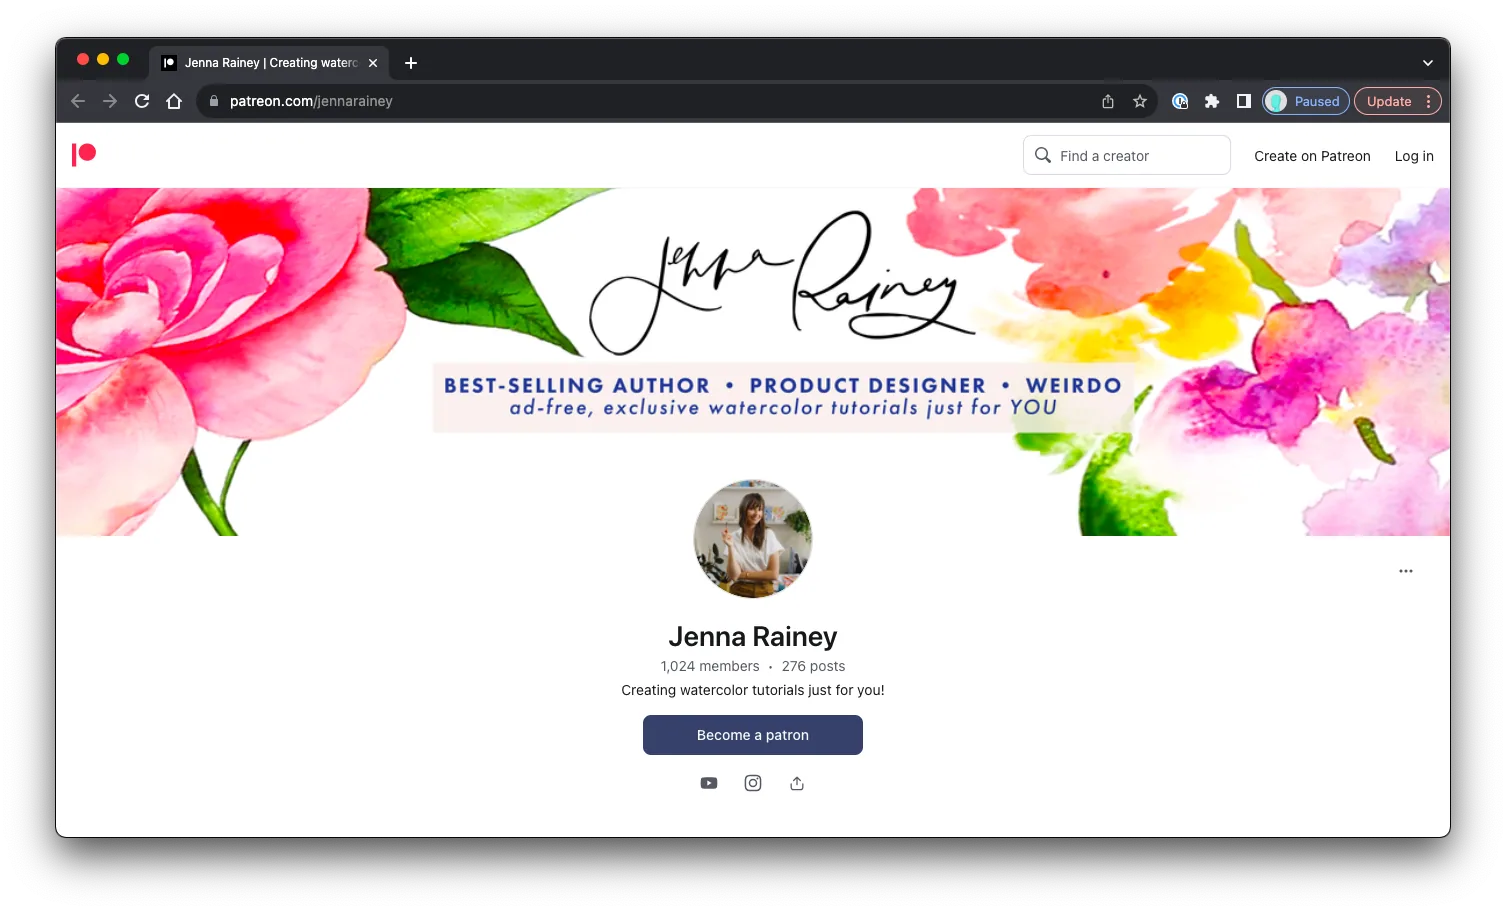Image resolution: width=1506 pixels, height=911 pixels.
Task: Click the lock icon for site information
Action: point(214,101)
